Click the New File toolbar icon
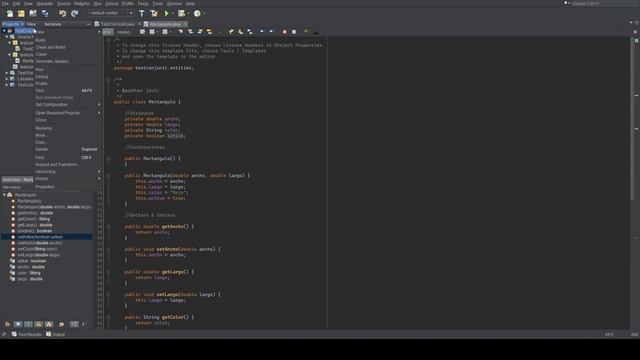This screenshot has width=640, height=360. click(9, 13)
